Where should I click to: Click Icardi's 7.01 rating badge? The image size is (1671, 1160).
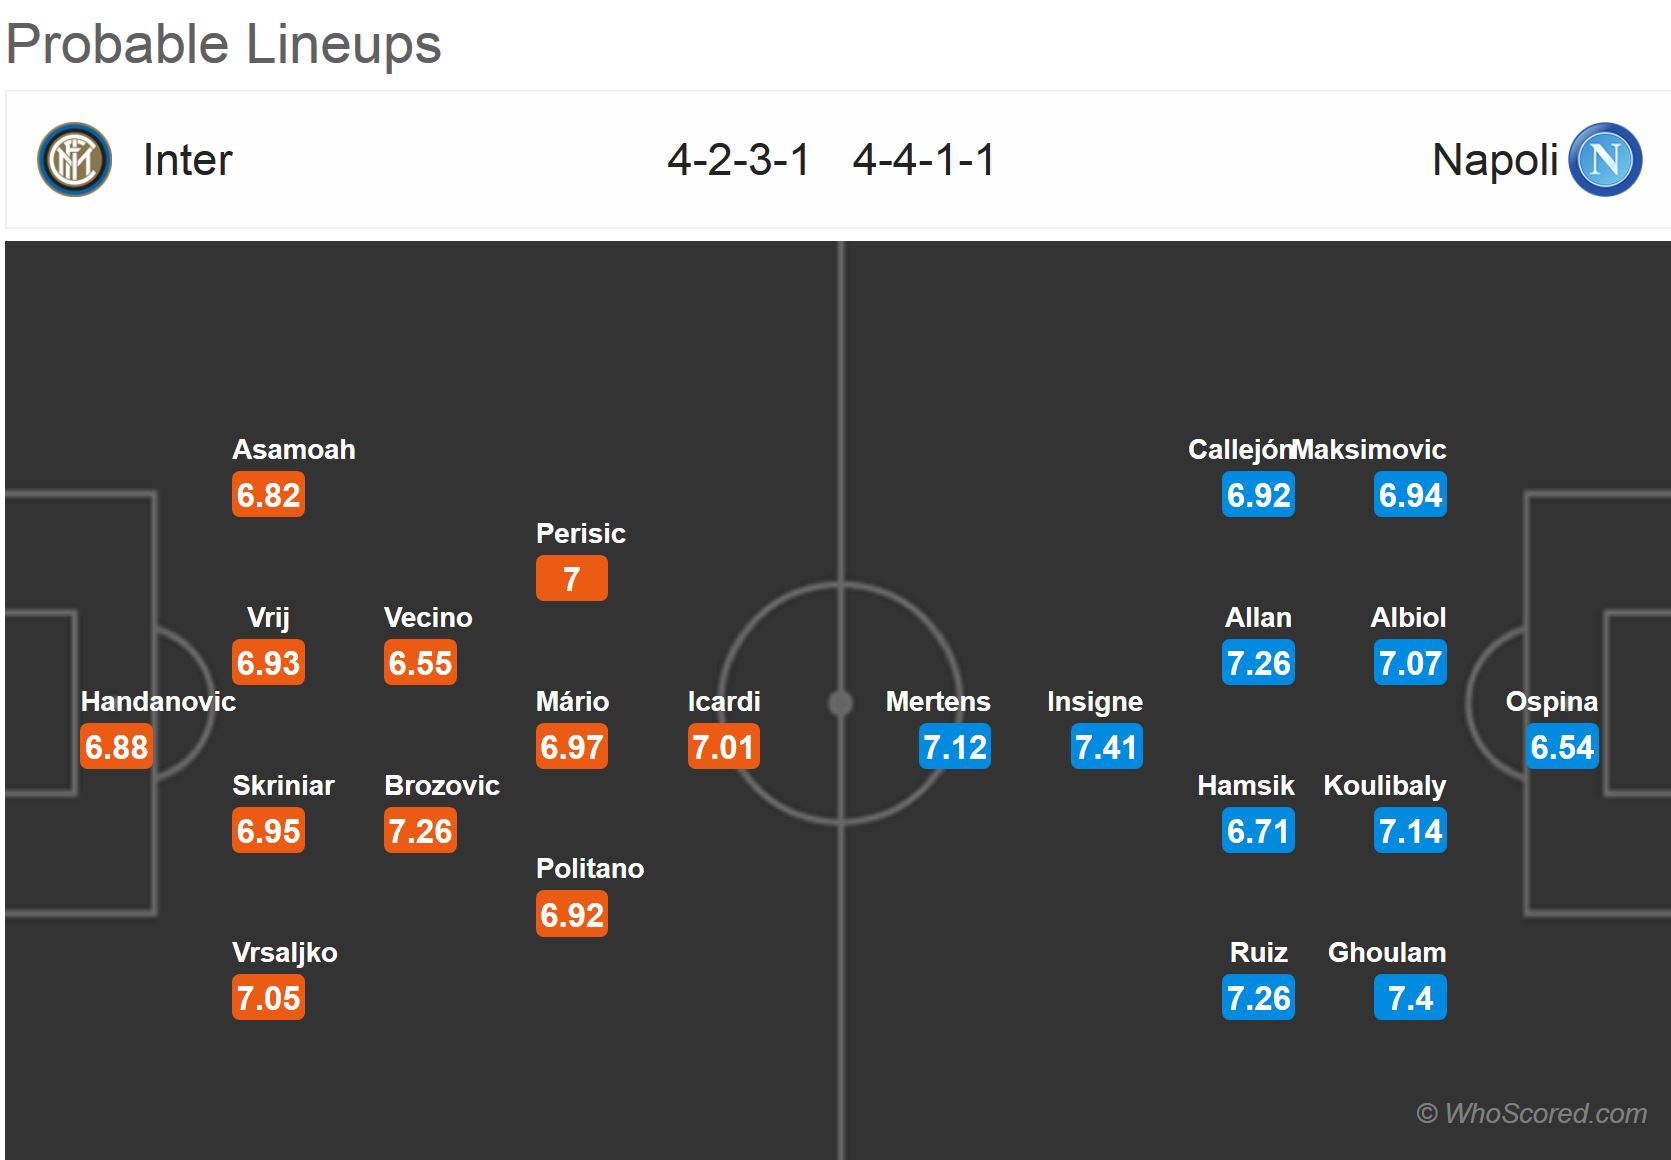point(724,747)
